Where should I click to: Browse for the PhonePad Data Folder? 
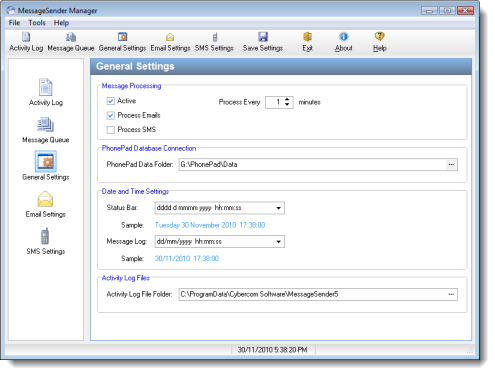pyautogui.click(x=451, y=165)
